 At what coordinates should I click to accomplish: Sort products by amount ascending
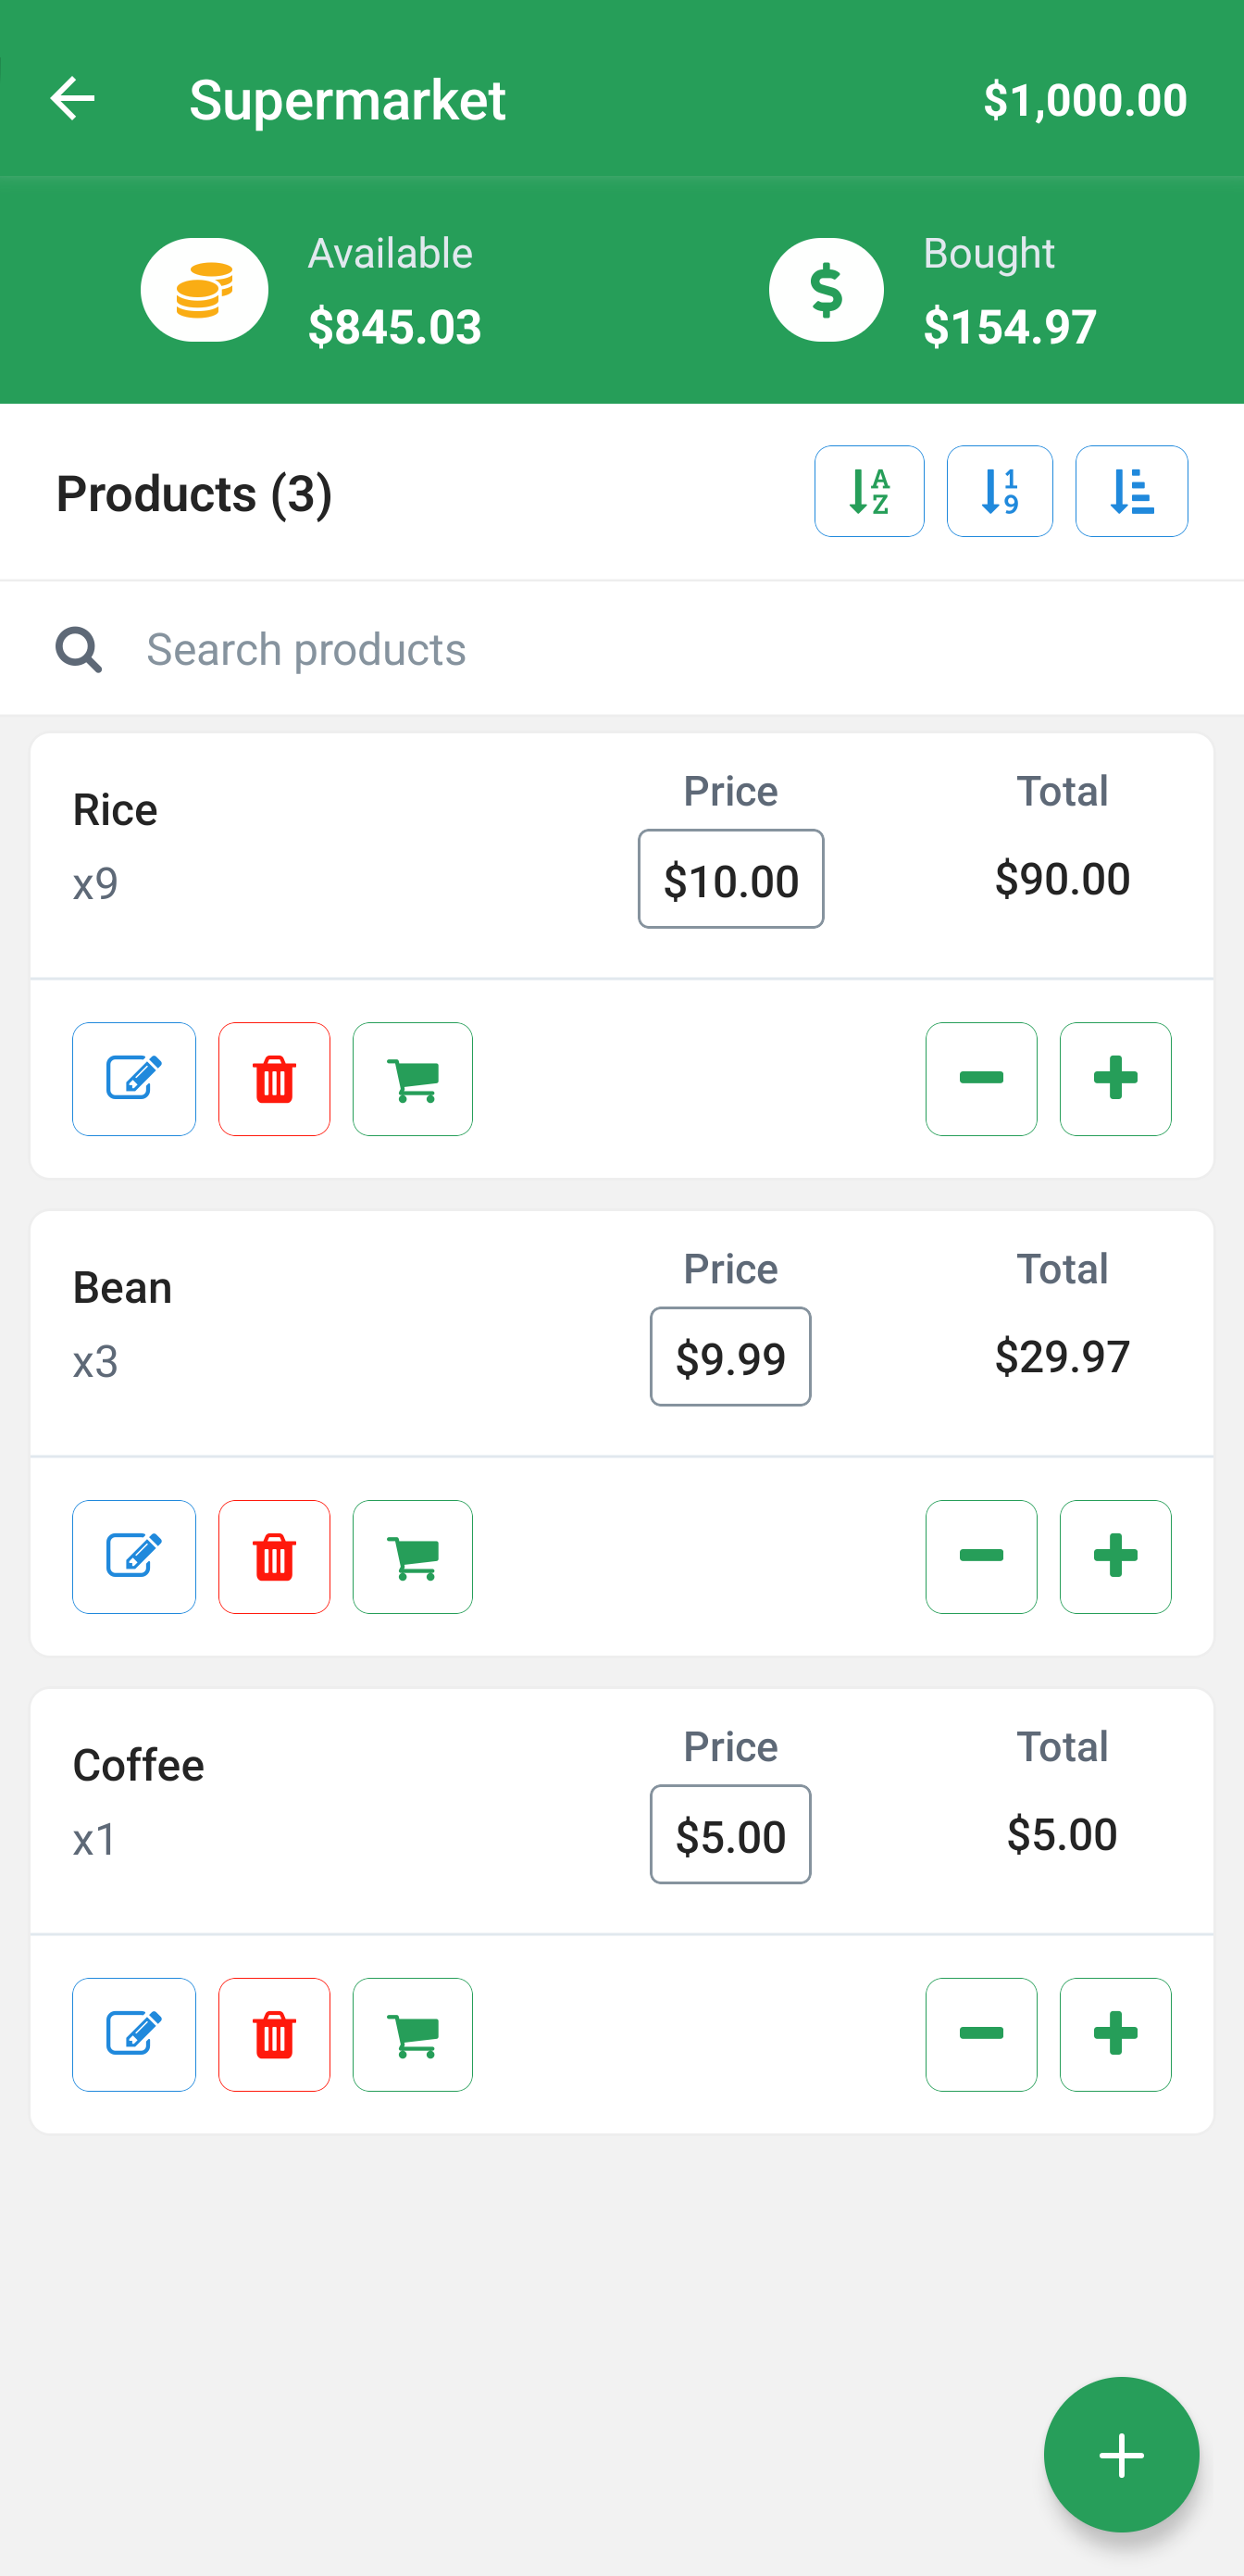pos(1131,491)
